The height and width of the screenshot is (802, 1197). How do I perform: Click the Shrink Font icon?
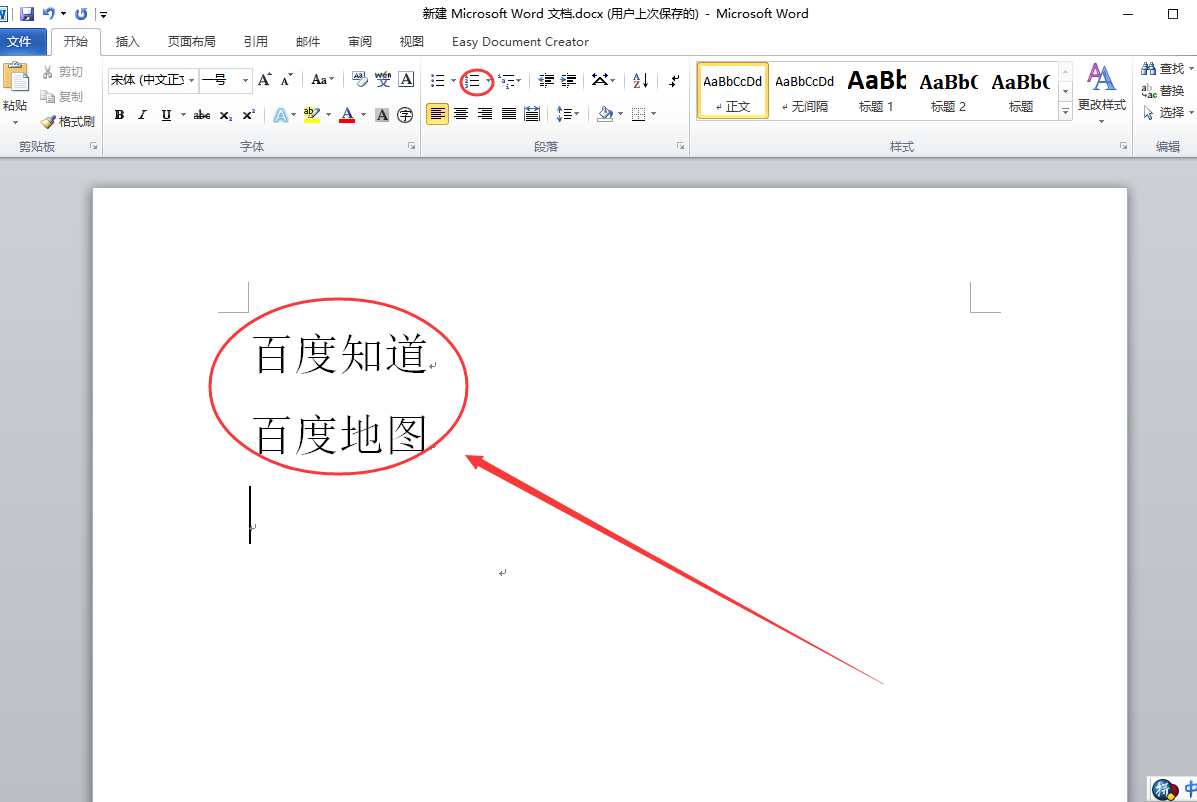286,79
